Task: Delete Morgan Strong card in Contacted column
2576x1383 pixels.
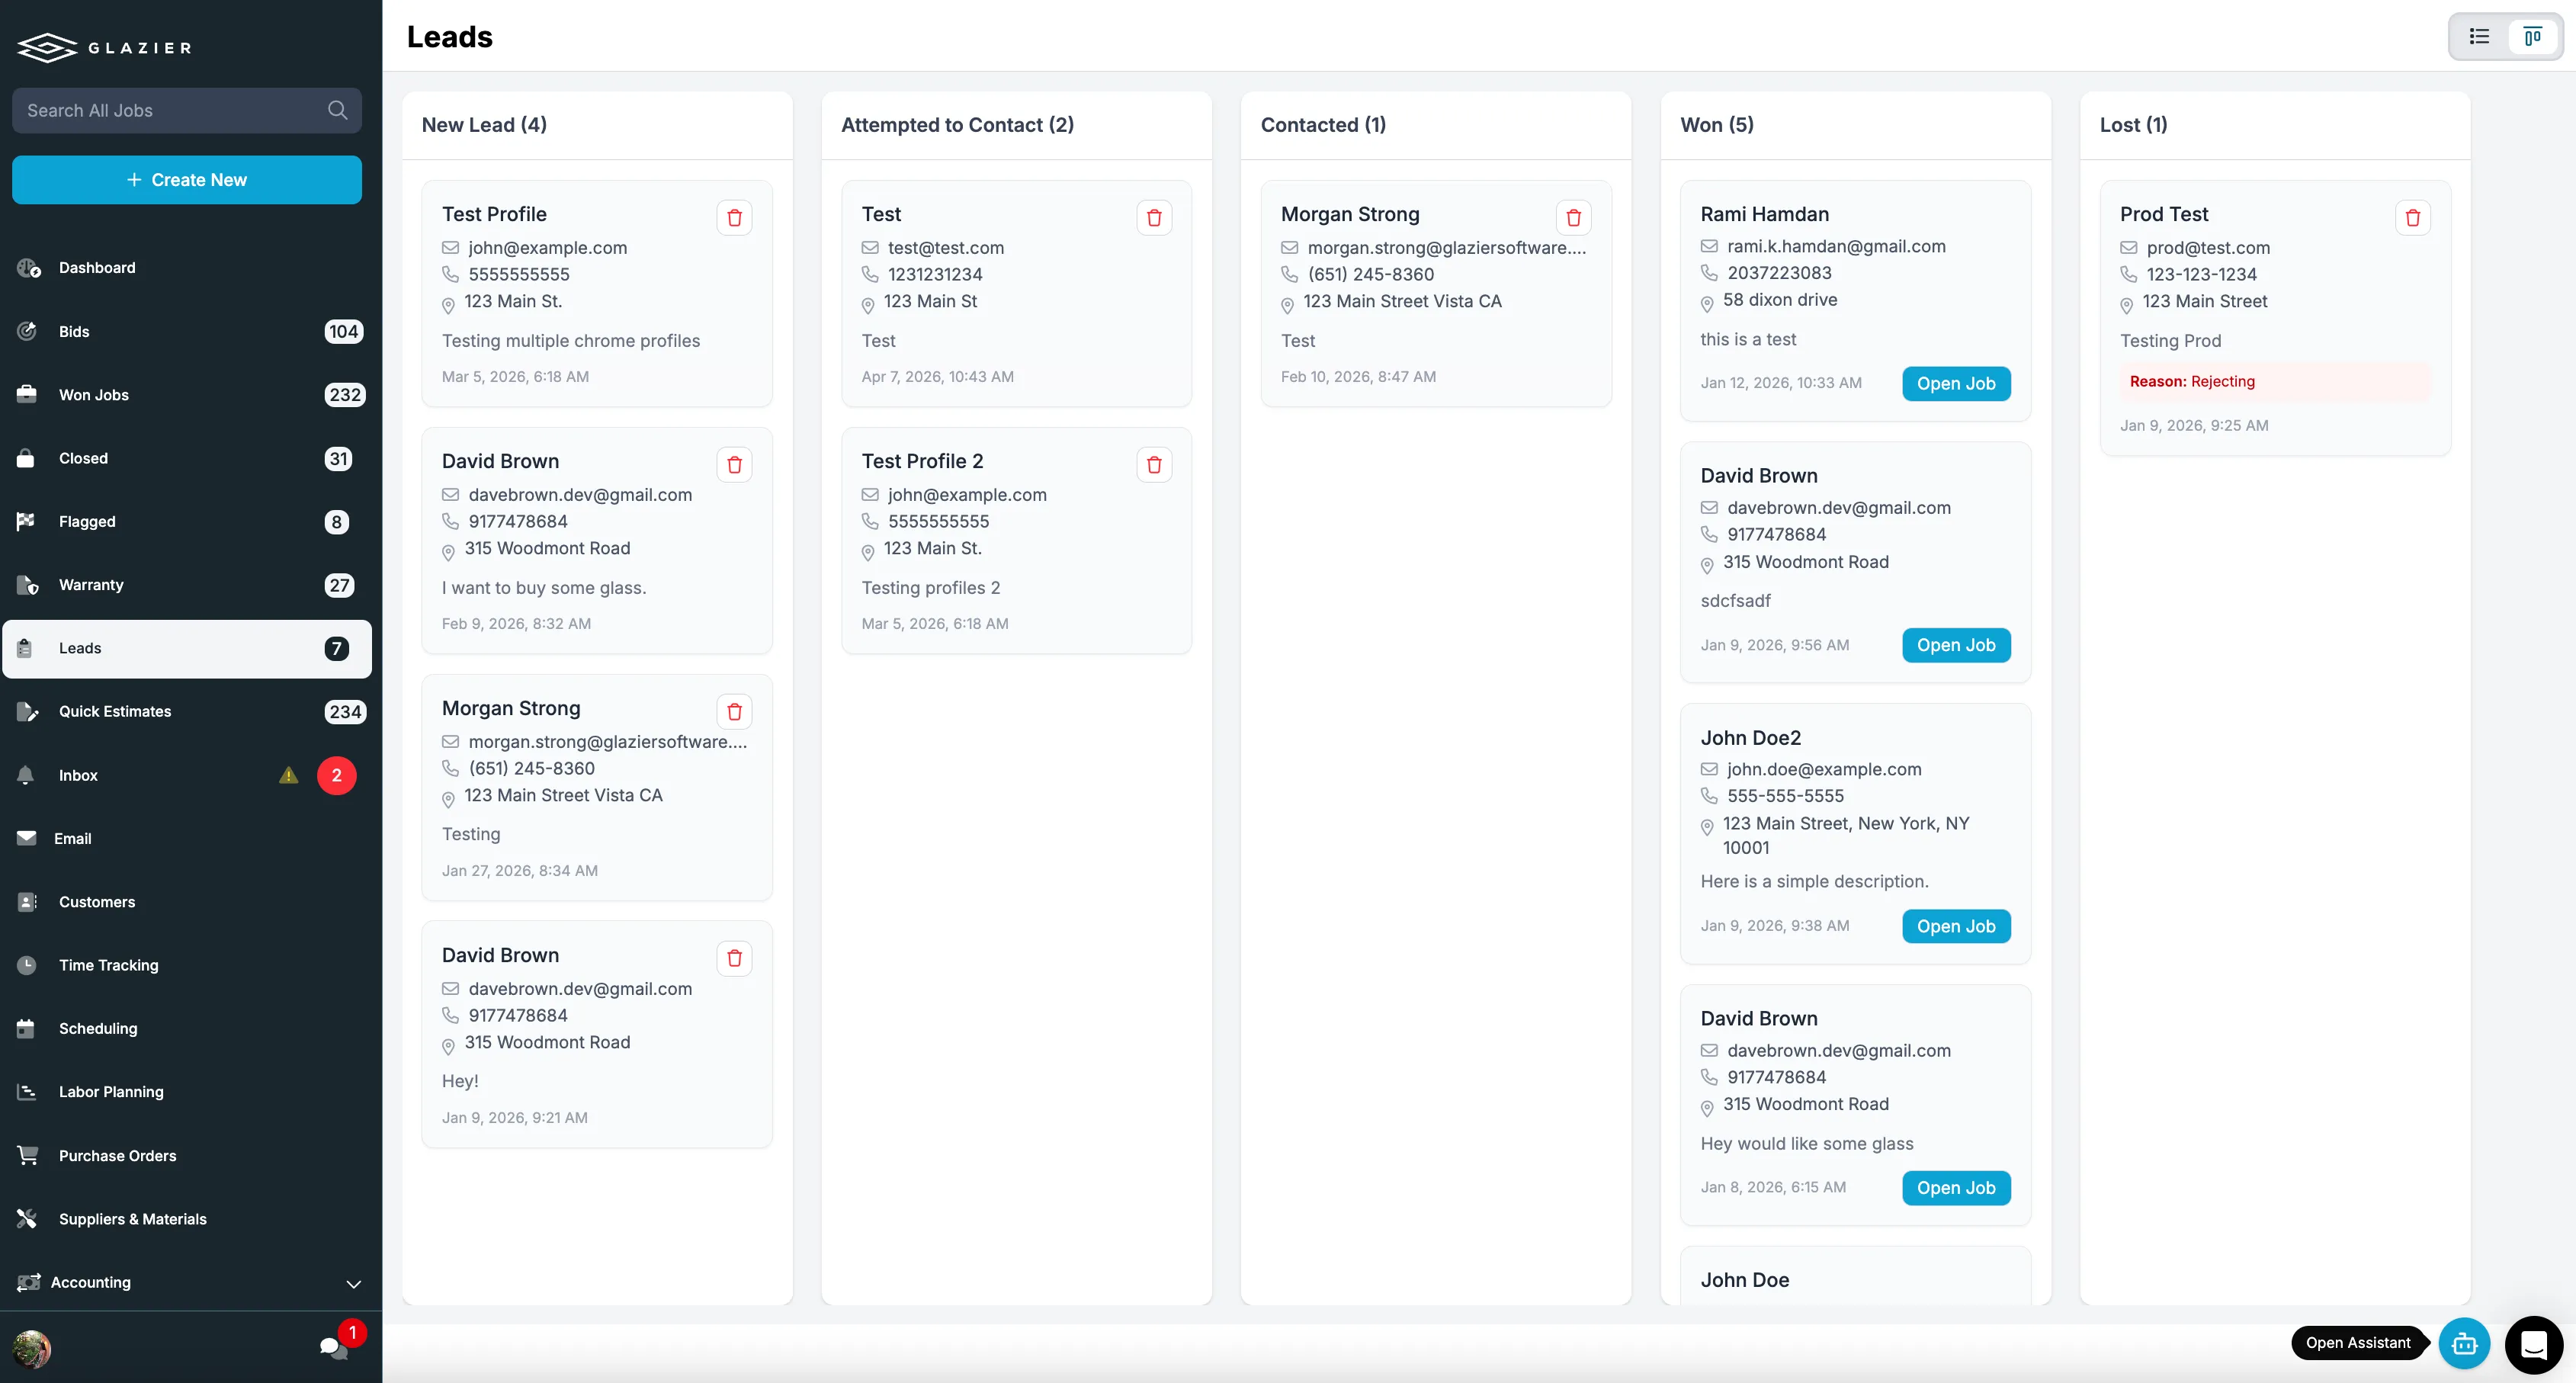Action: point(1574,217)
